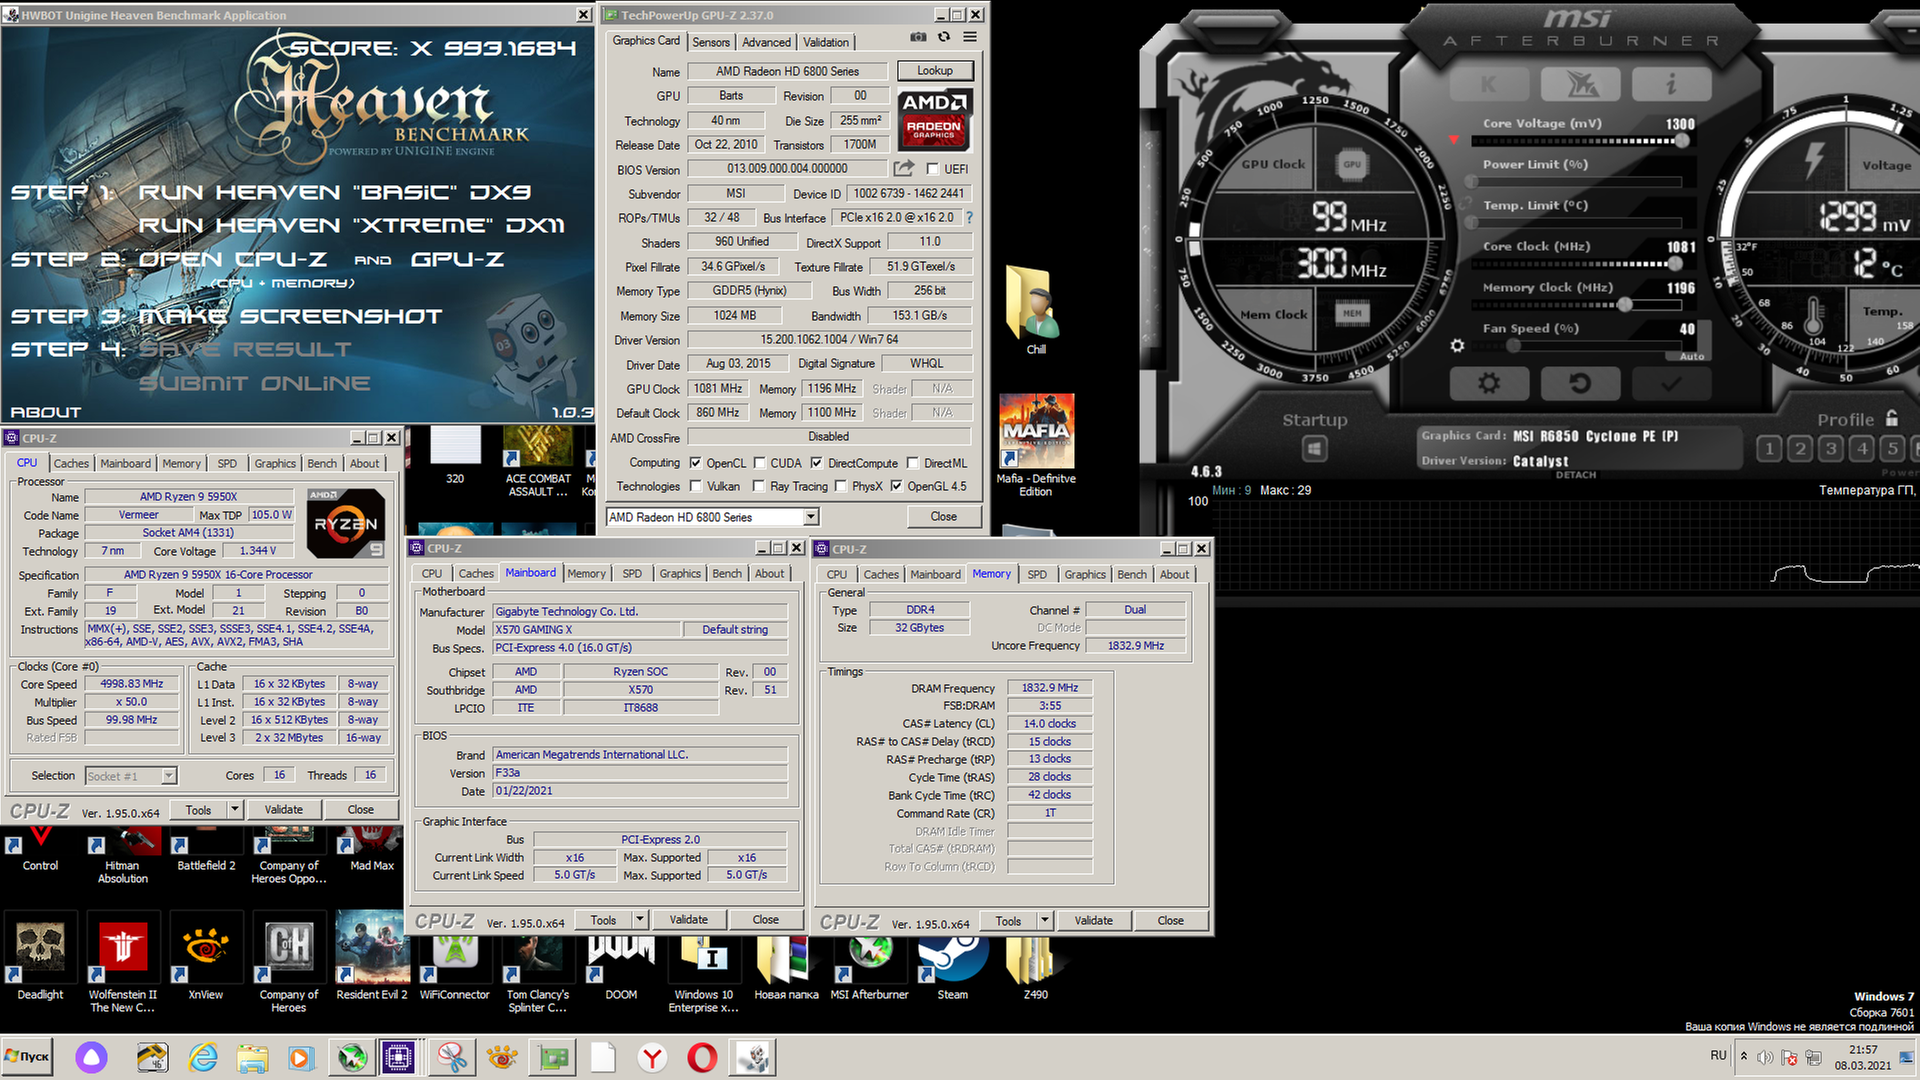Open Validation tab in GPU-Z

tap(826, 42)
